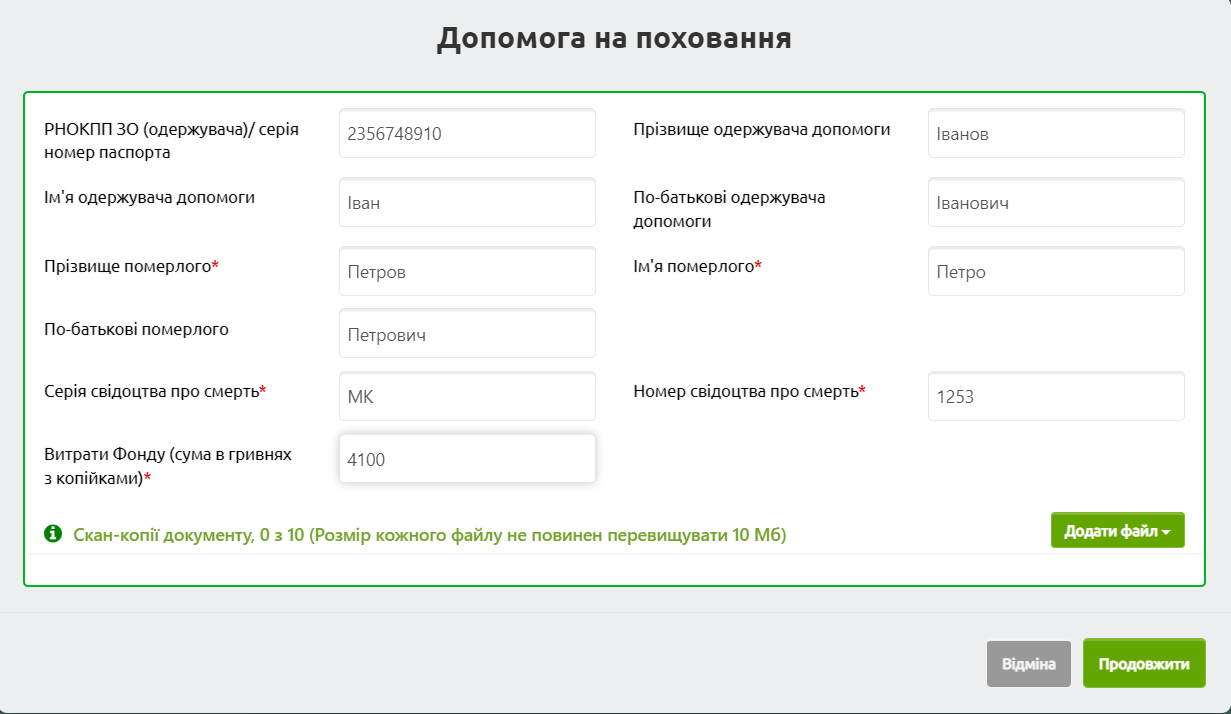Click the По-батькові одержувача допомоги input field

pos(1056,203)
